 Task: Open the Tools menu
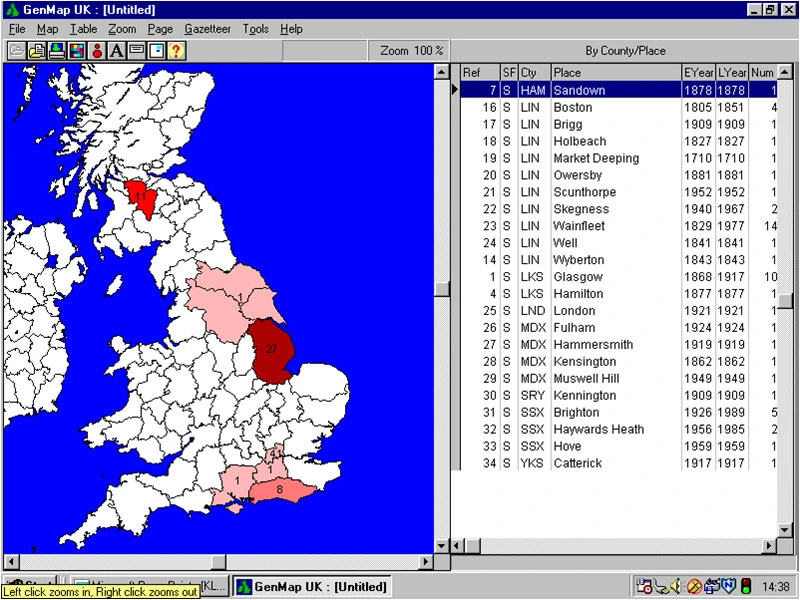tap(255, 29)
